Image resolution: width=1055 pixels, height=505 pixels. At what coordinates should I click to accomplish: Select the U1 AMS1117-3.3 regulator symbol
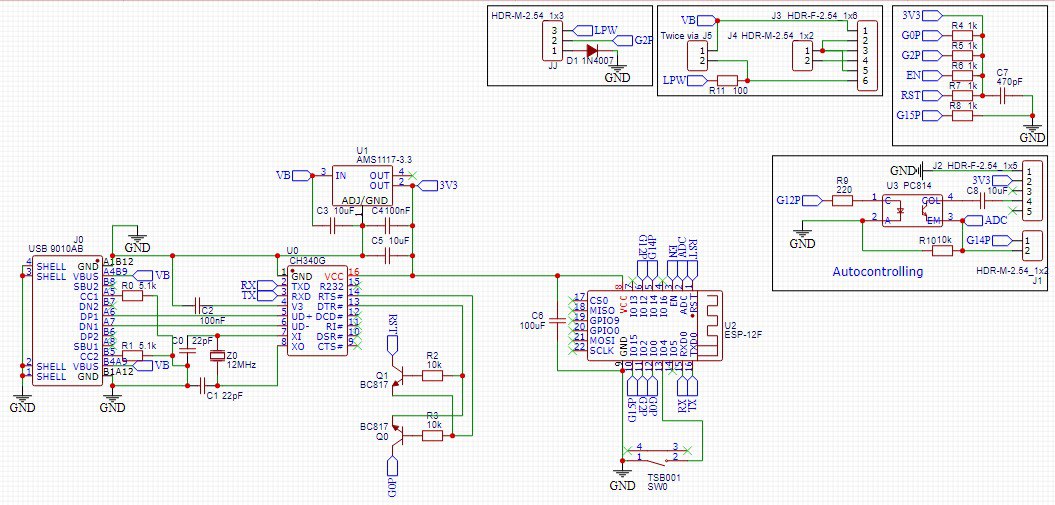click(364, 188)
